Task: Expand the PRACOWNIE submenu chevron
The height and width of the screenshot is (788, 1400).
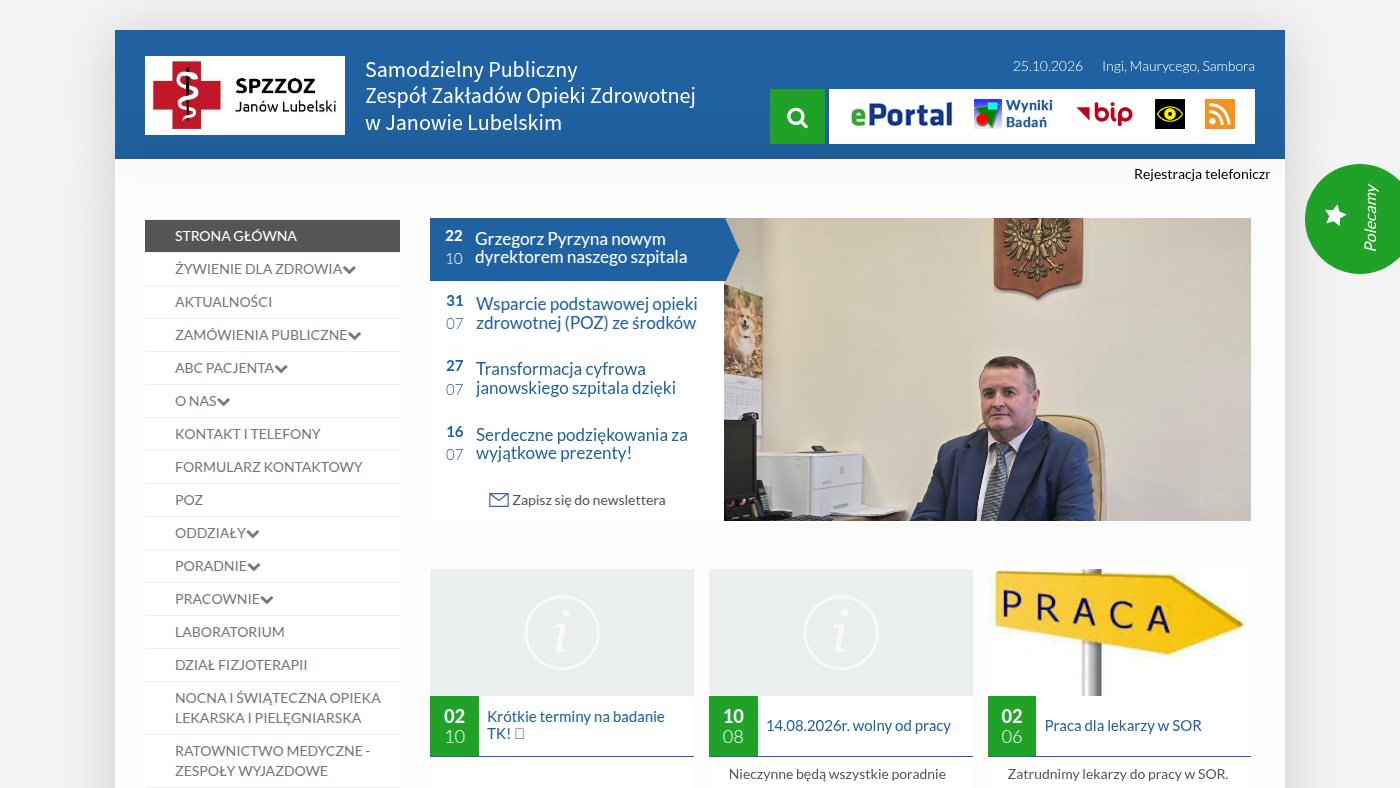Action: (268, 600)
